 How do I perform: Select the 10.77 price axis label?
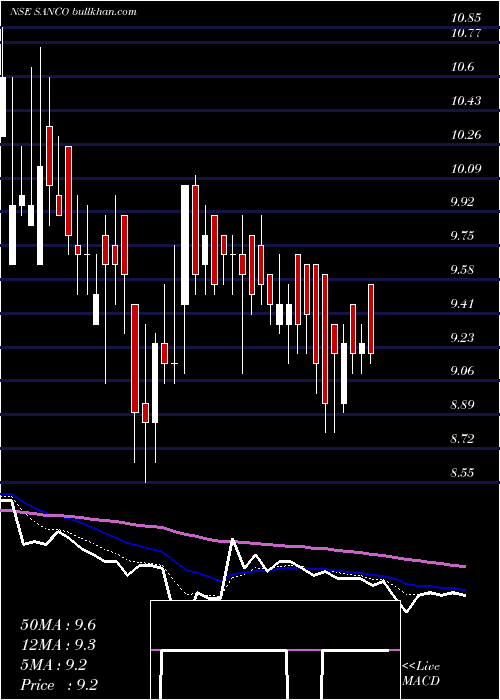(466, 33)
